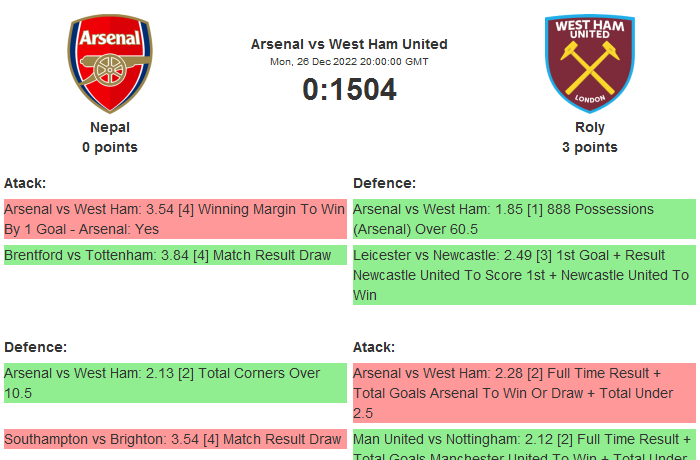Select the Leicester vs Newcastle bet row
Image resolution: width=700 pixels, height=460 pixels.
[x=524, y=274]
